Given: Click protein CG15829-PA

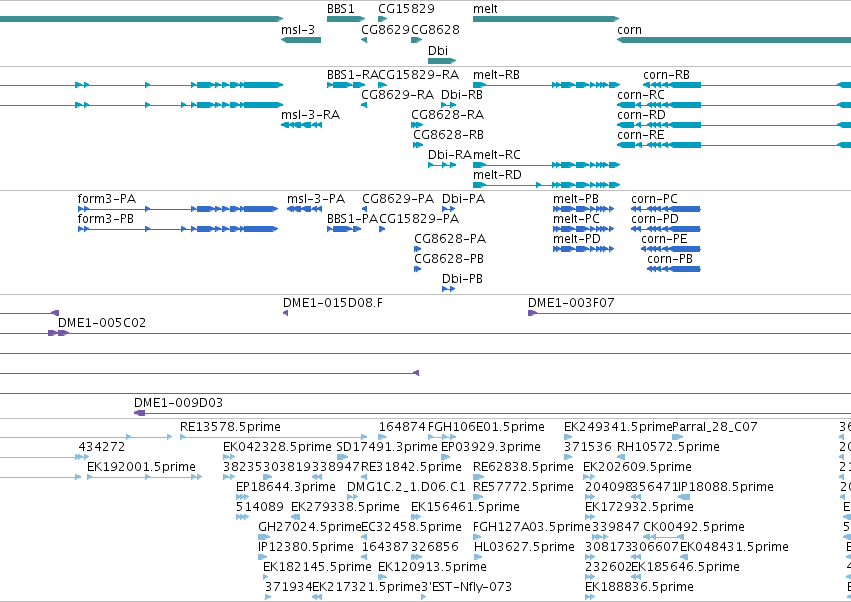Looking at the screenshot, I should pos(418,219).
